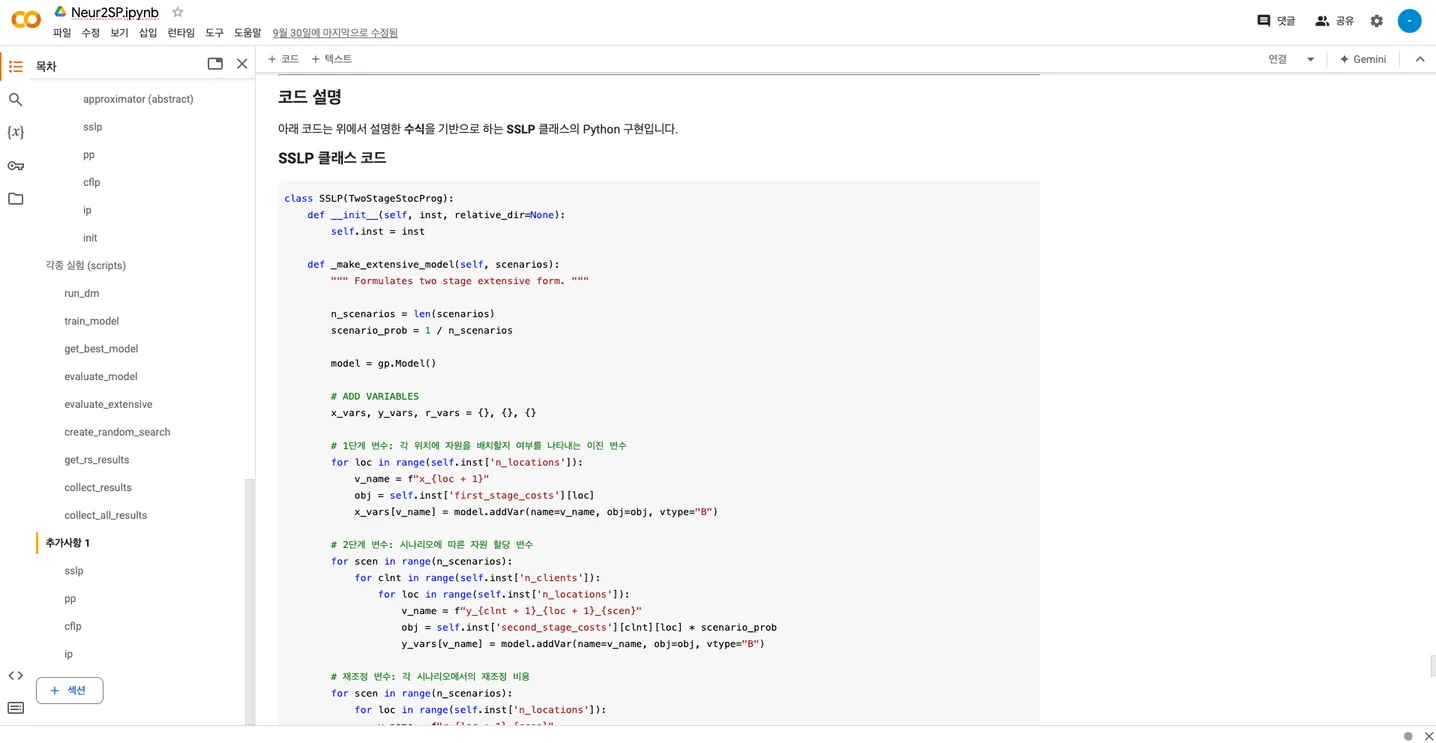Open the Gemini assistant
1436x743 pixels.
tap(1362, 59)
